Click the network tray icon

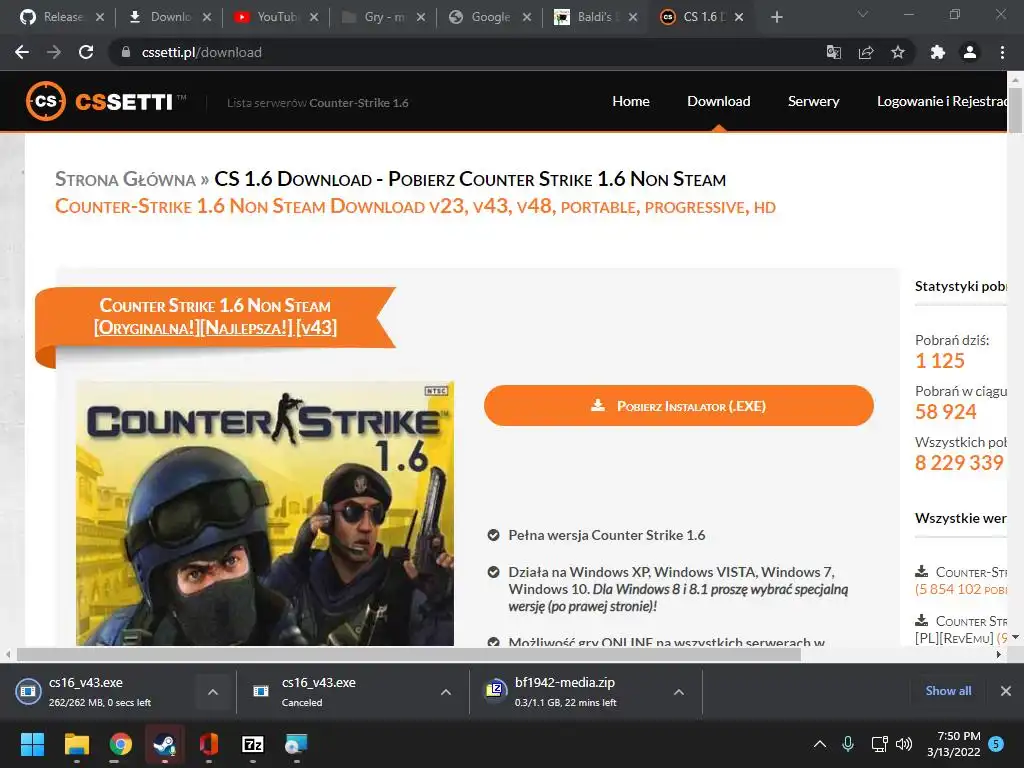tap(879, 744)
